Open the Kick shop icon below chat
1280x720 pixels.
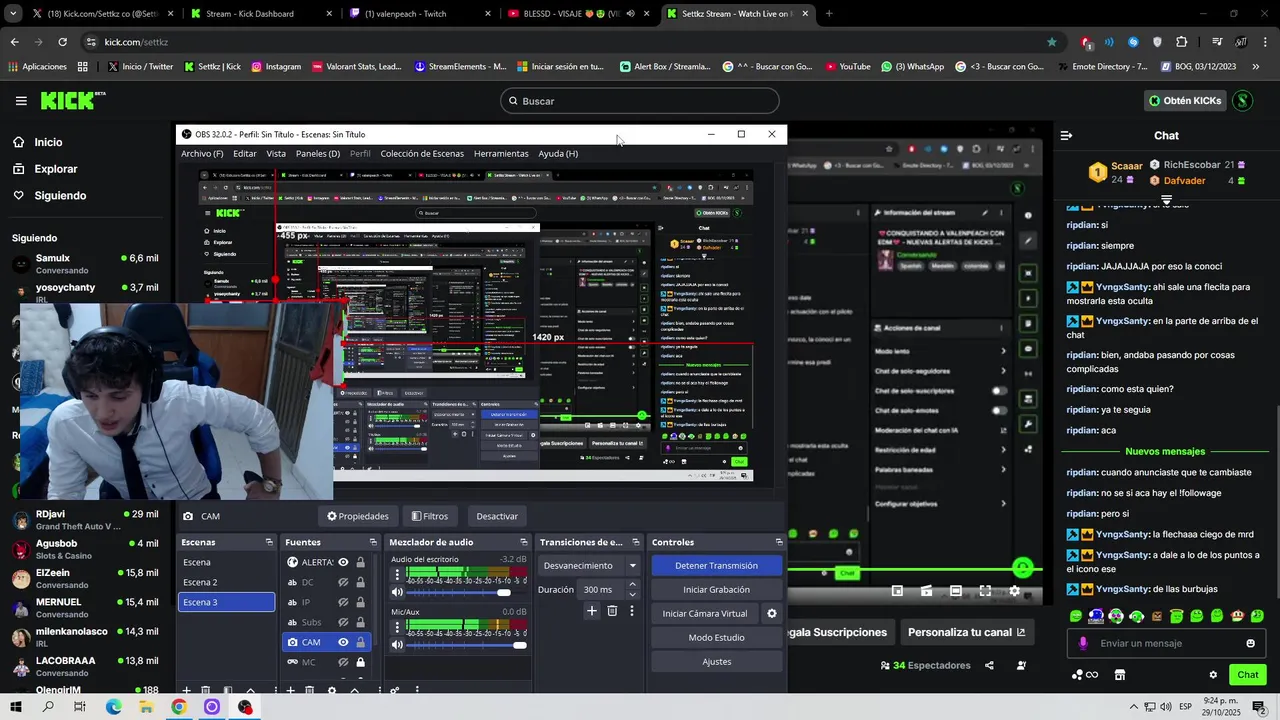[x=1120, y=675]
